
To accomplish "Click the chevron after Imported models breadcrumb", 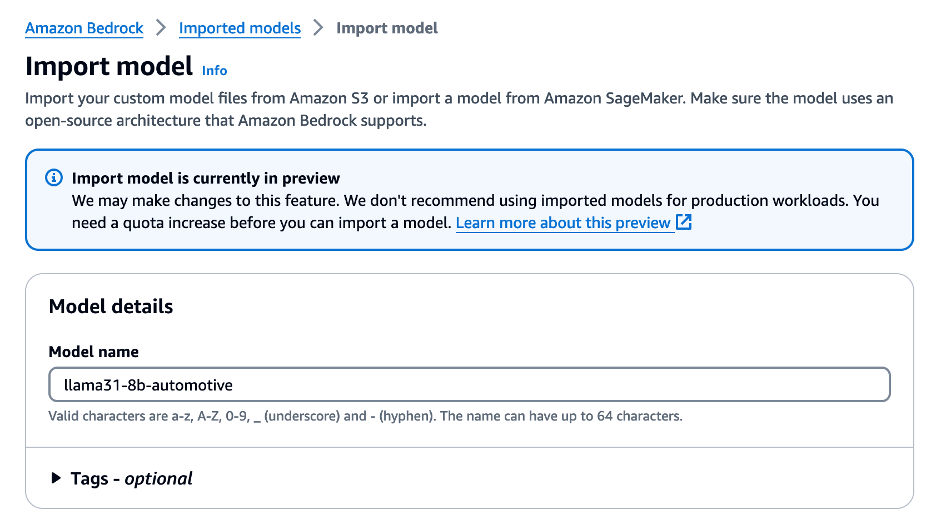I will [318, 28].
